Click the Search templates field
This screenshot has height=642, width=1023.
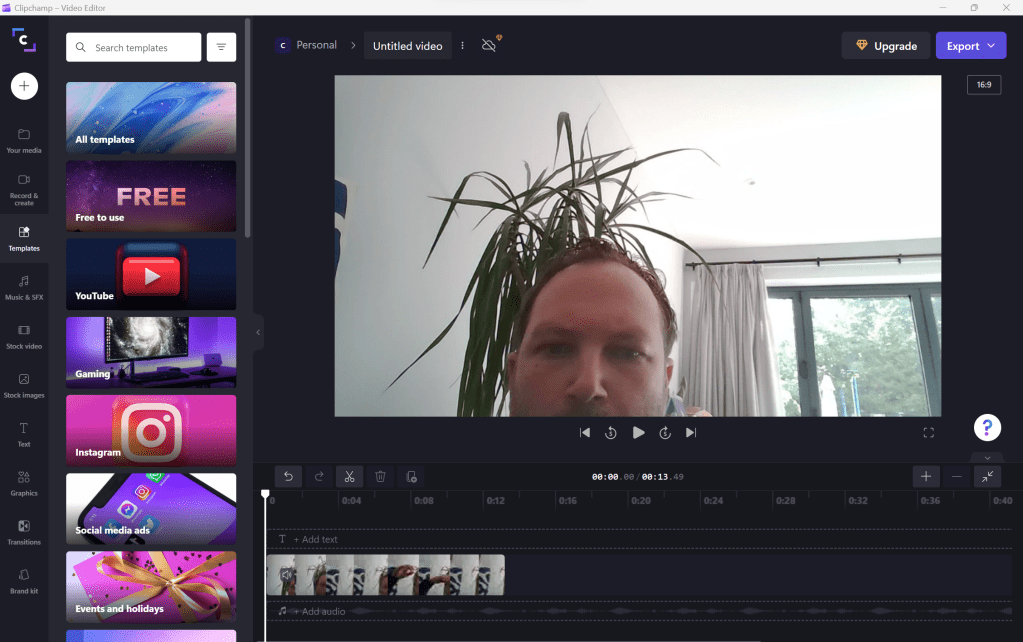point(134,47)
